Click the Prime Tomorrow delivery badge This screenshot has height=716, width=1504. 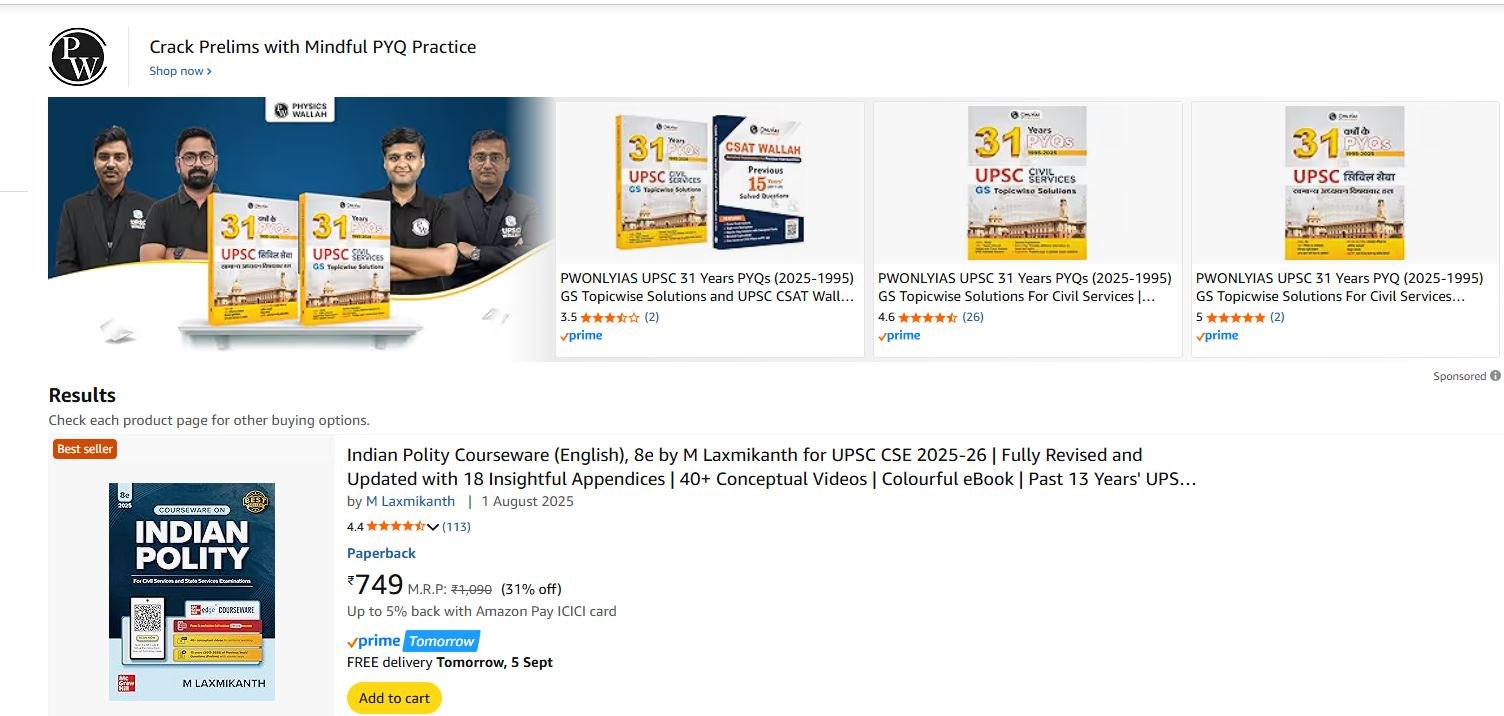(x=413, y=640)
